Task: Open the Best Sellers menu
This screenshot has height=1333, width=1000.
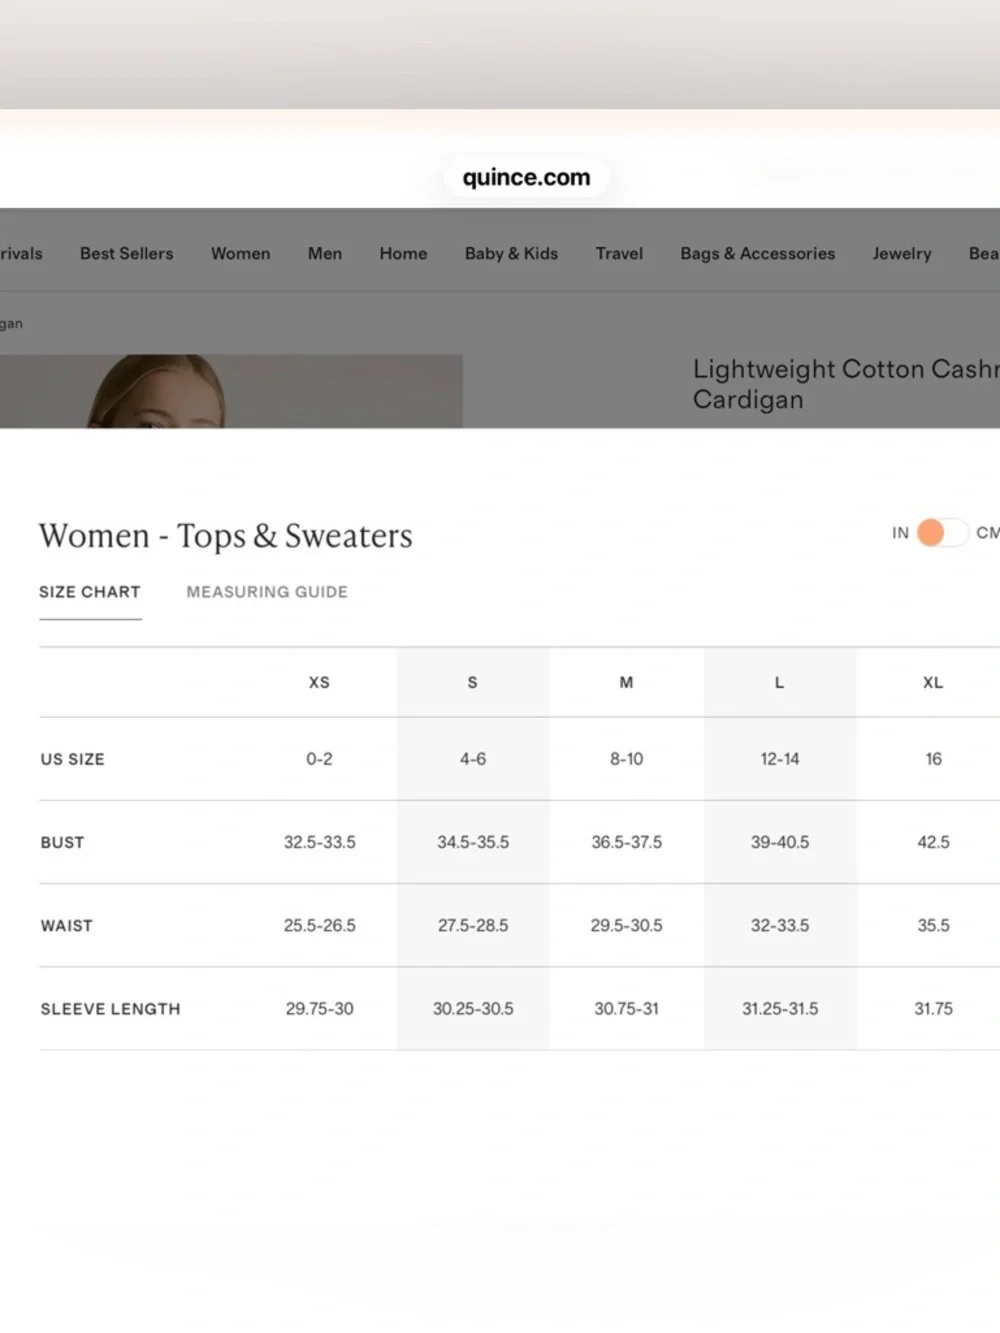Action: 127,254
